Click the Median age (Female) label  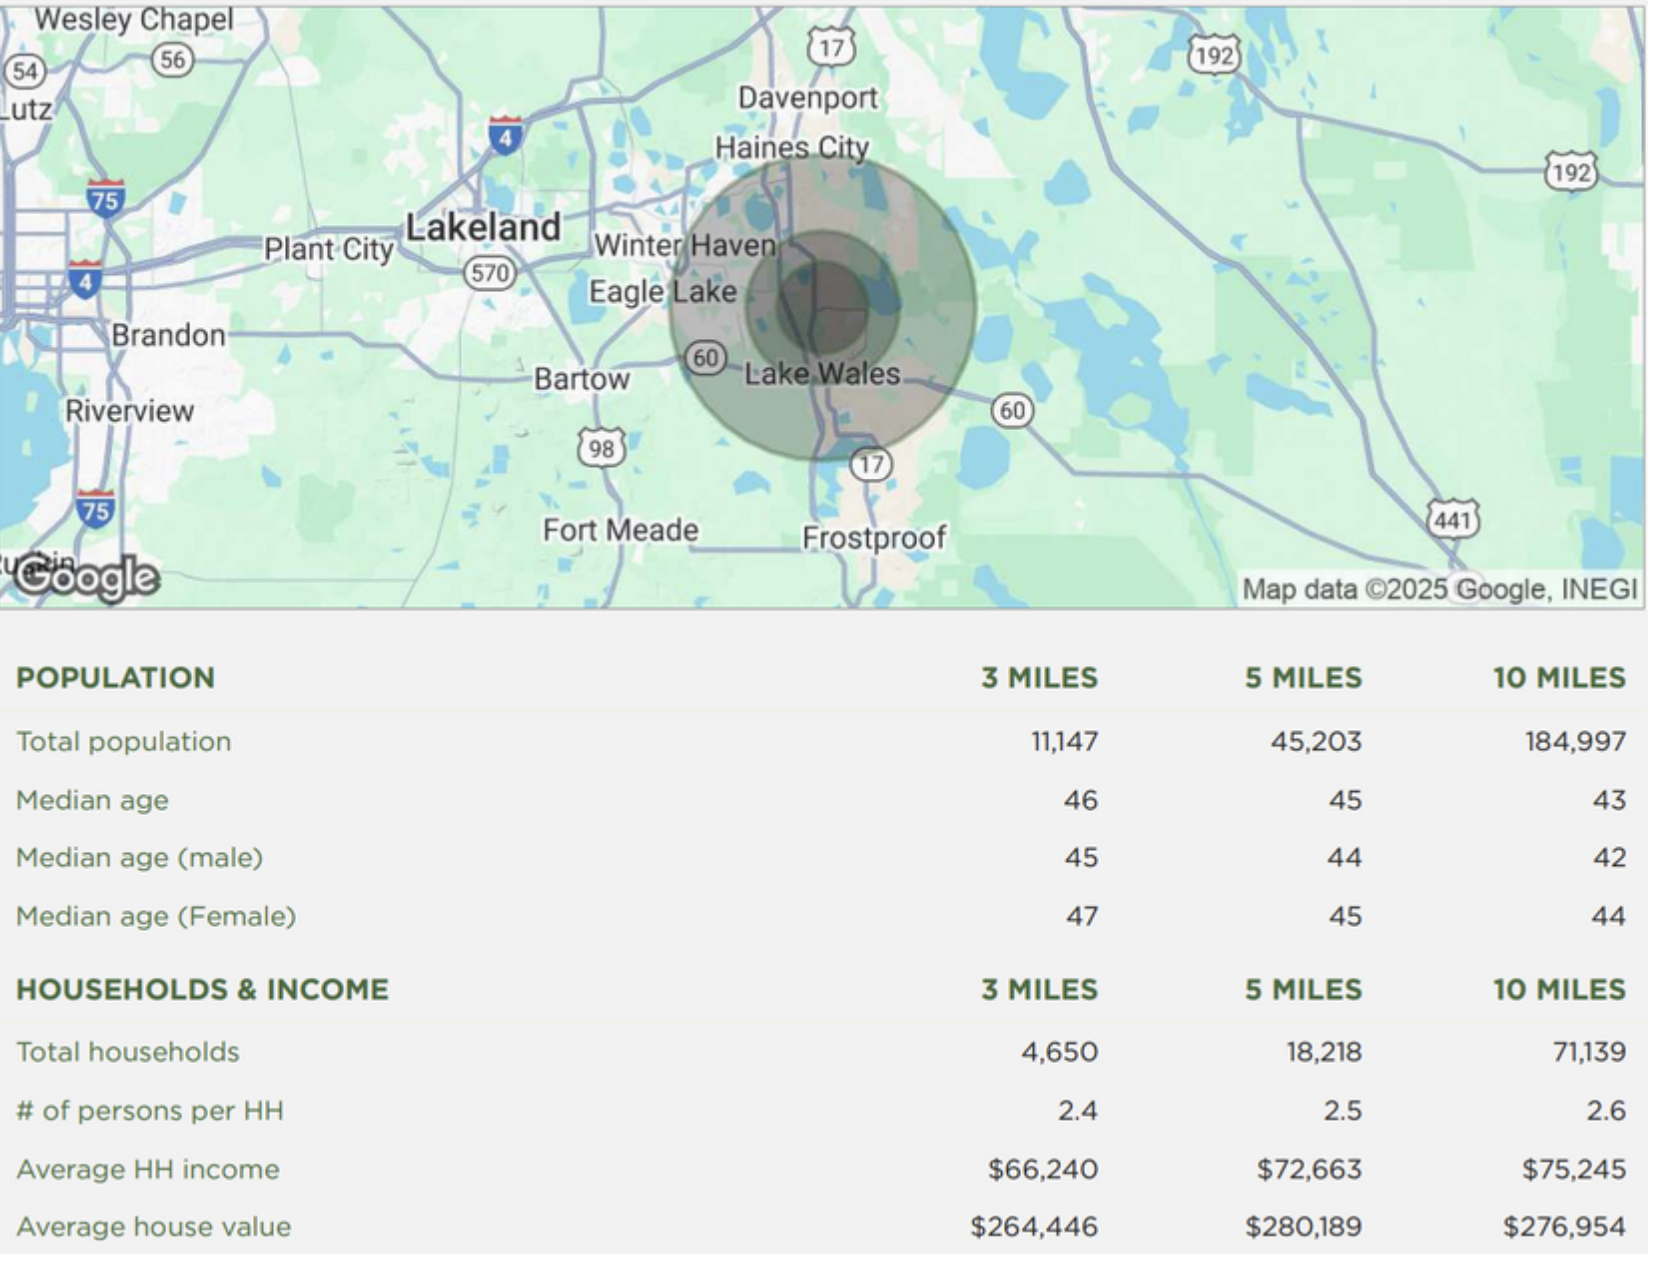click(x=156, y=916)
